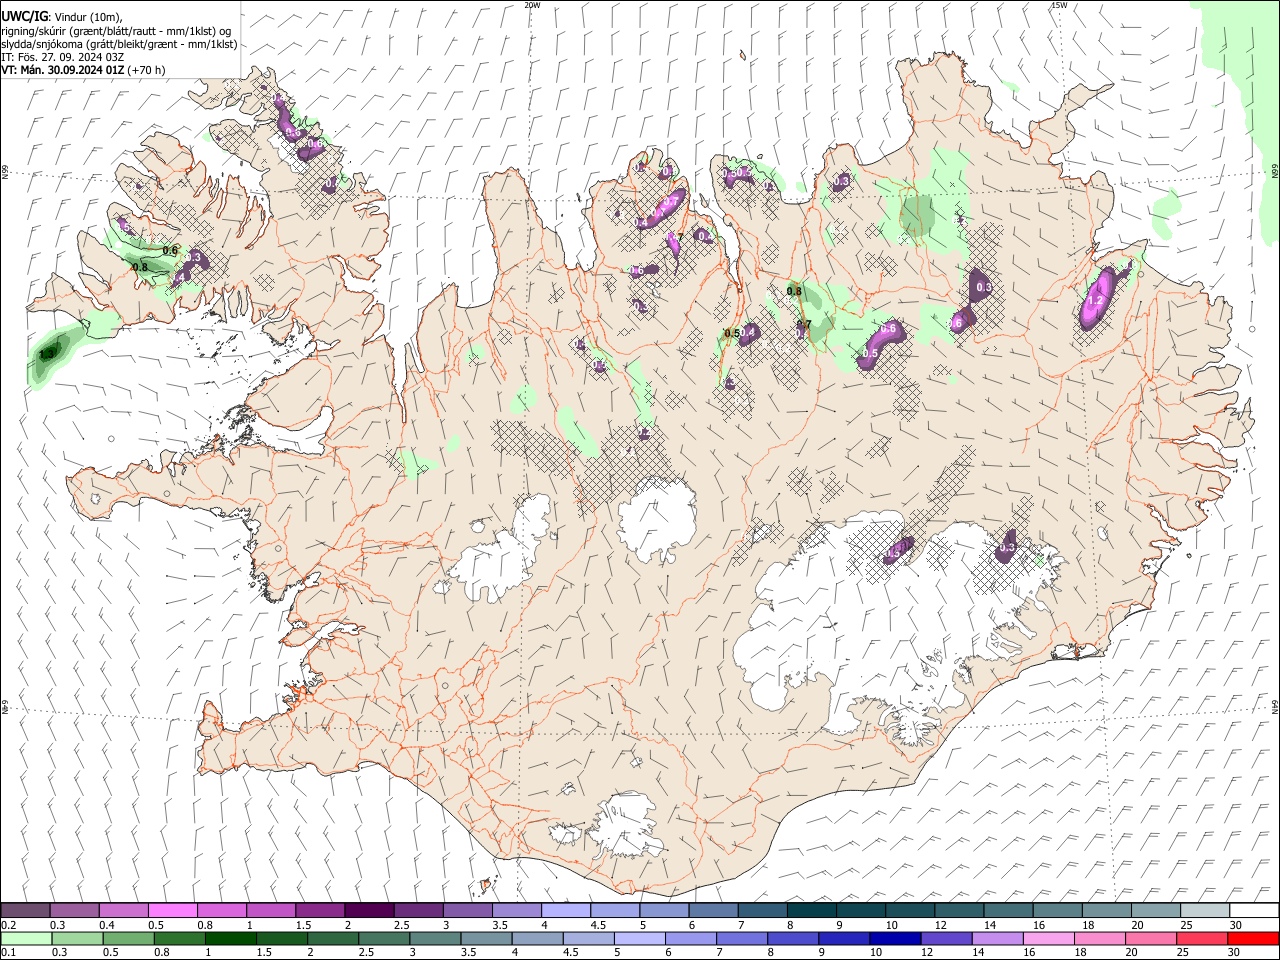Select the 'IT: Fös. 27. 09. 2024 03Z' init time line
Screen dimensions: 1280x960
click(62, 57)
